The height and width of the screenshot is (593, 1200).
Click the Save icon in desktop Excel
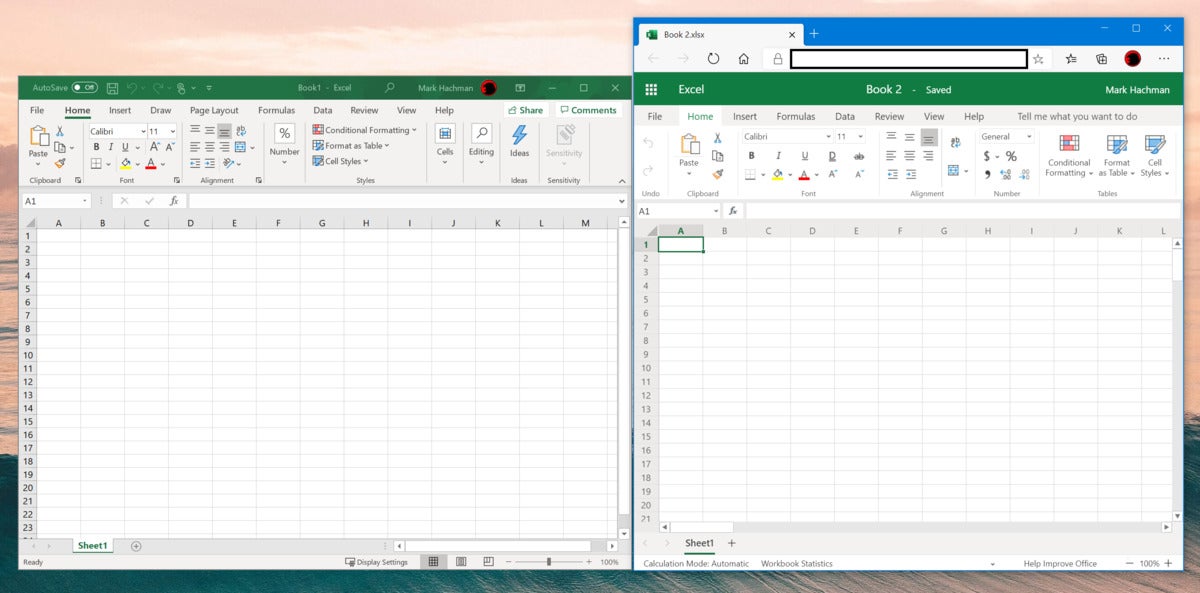(112, 88)
